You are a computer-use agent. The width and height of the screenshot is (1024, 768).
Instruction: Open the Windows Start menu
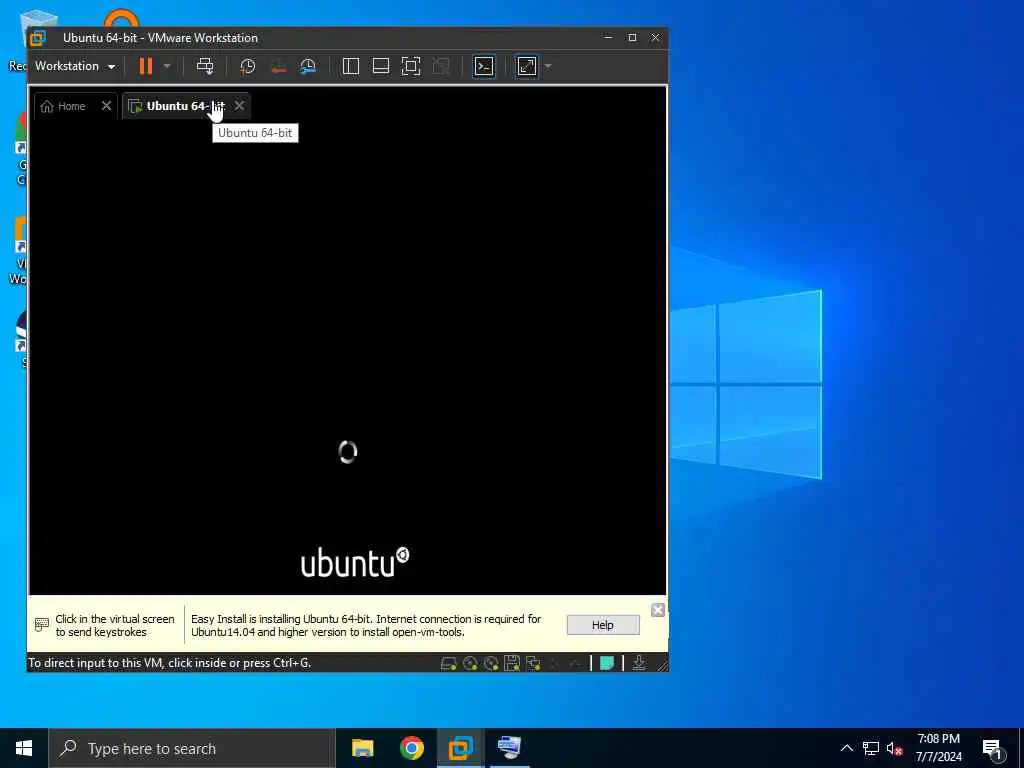(x=24, y=748)
